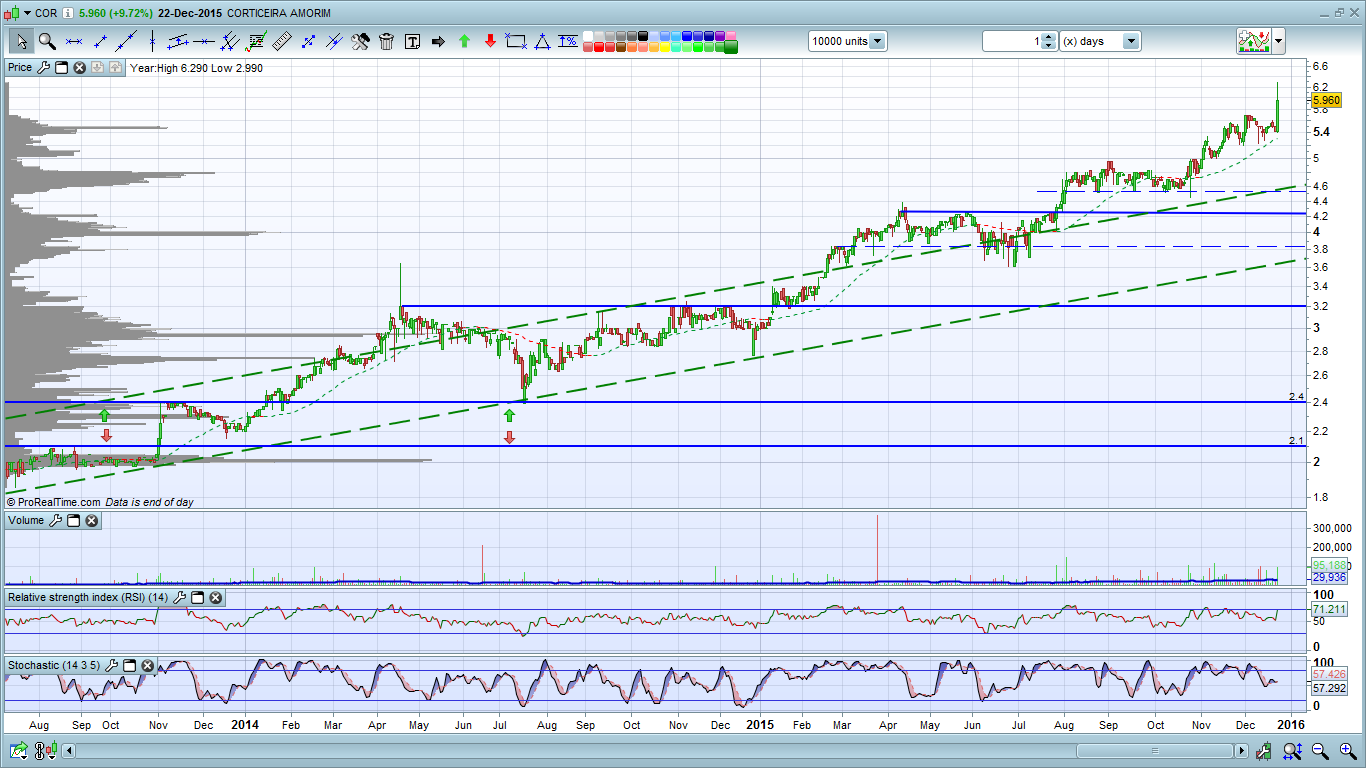Select the triangle drawing tool
Image resolution: width=1366 pixels, height=768 pixels.
(x=542, y=41)
